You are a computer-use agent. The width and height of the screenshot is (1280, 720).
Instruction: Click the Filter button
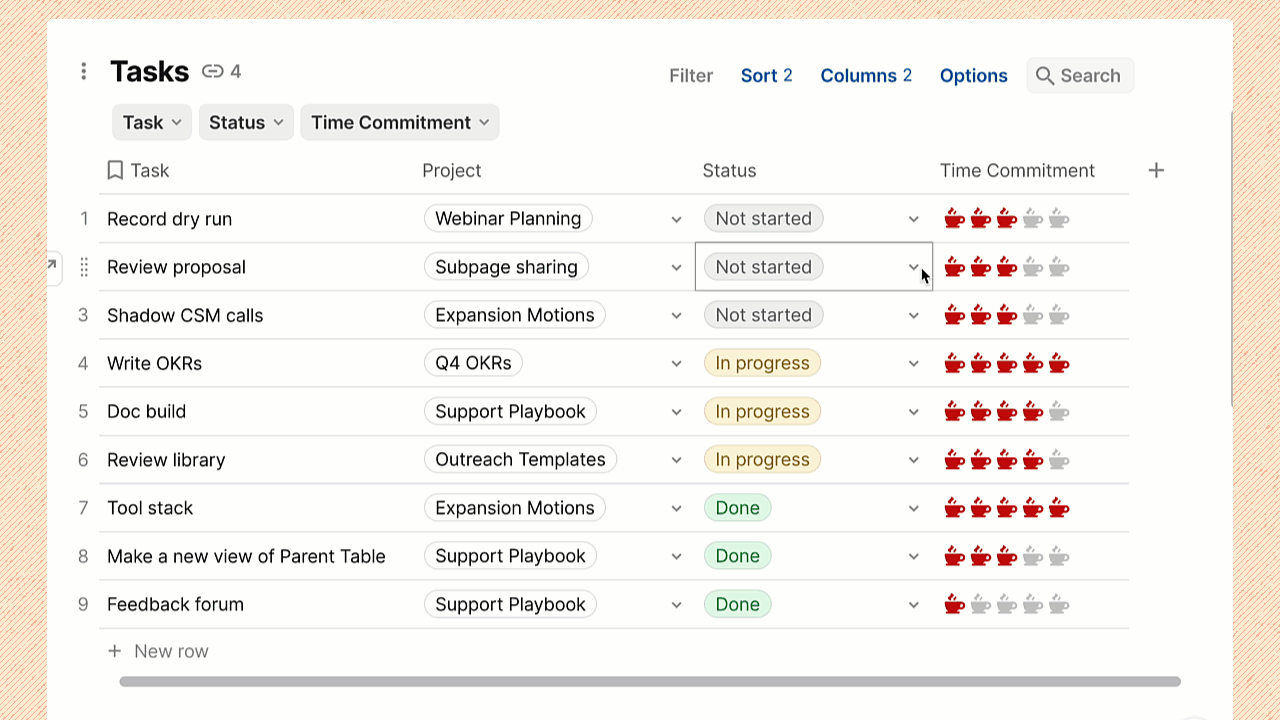tap(691, 76)
